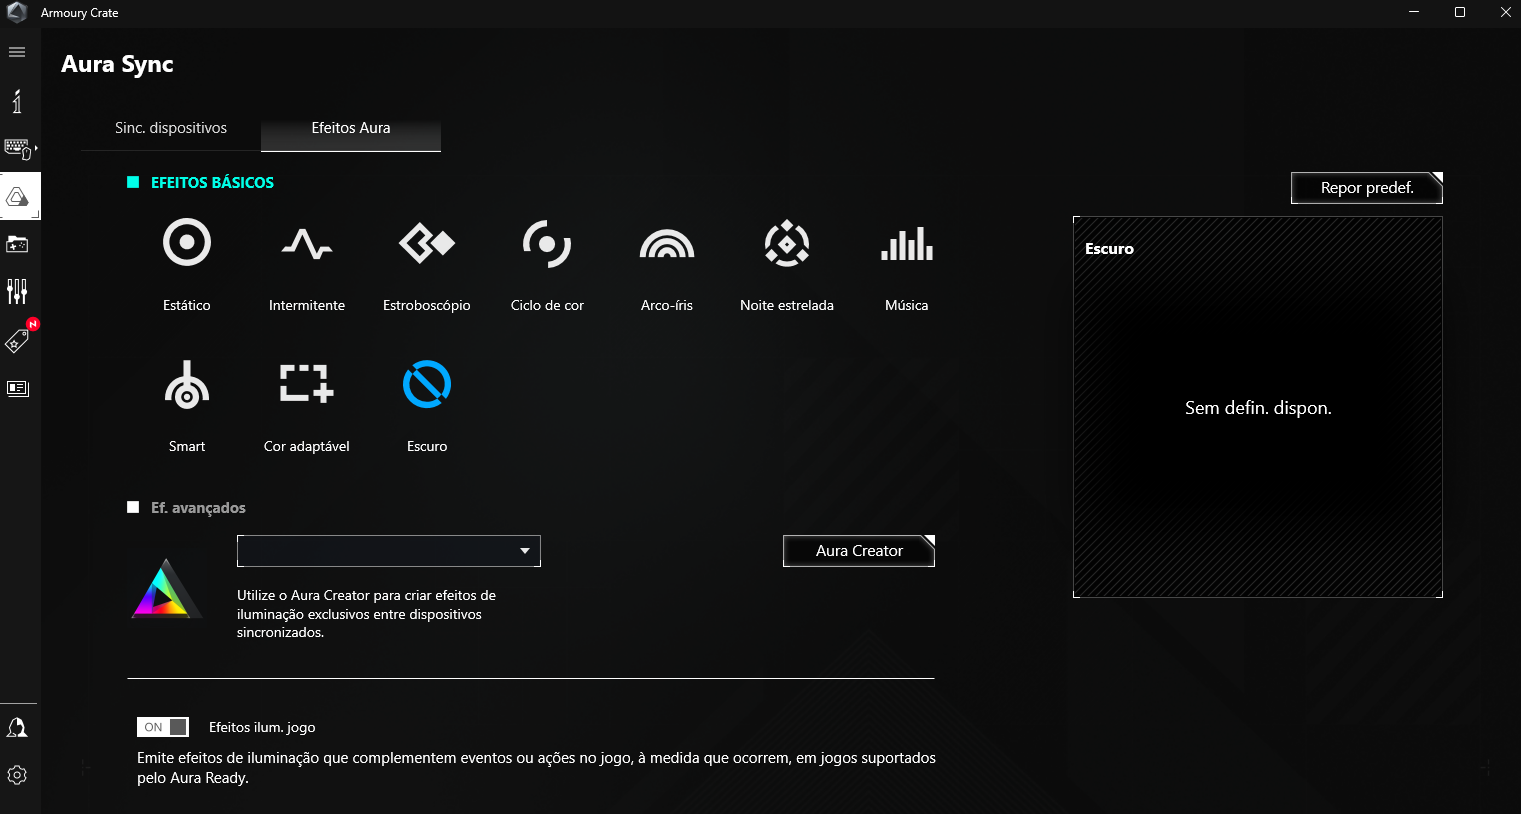Click the Armoury Crate title bar logo
This screenshot has height=814, width=1521.
[x=17, y=13]
